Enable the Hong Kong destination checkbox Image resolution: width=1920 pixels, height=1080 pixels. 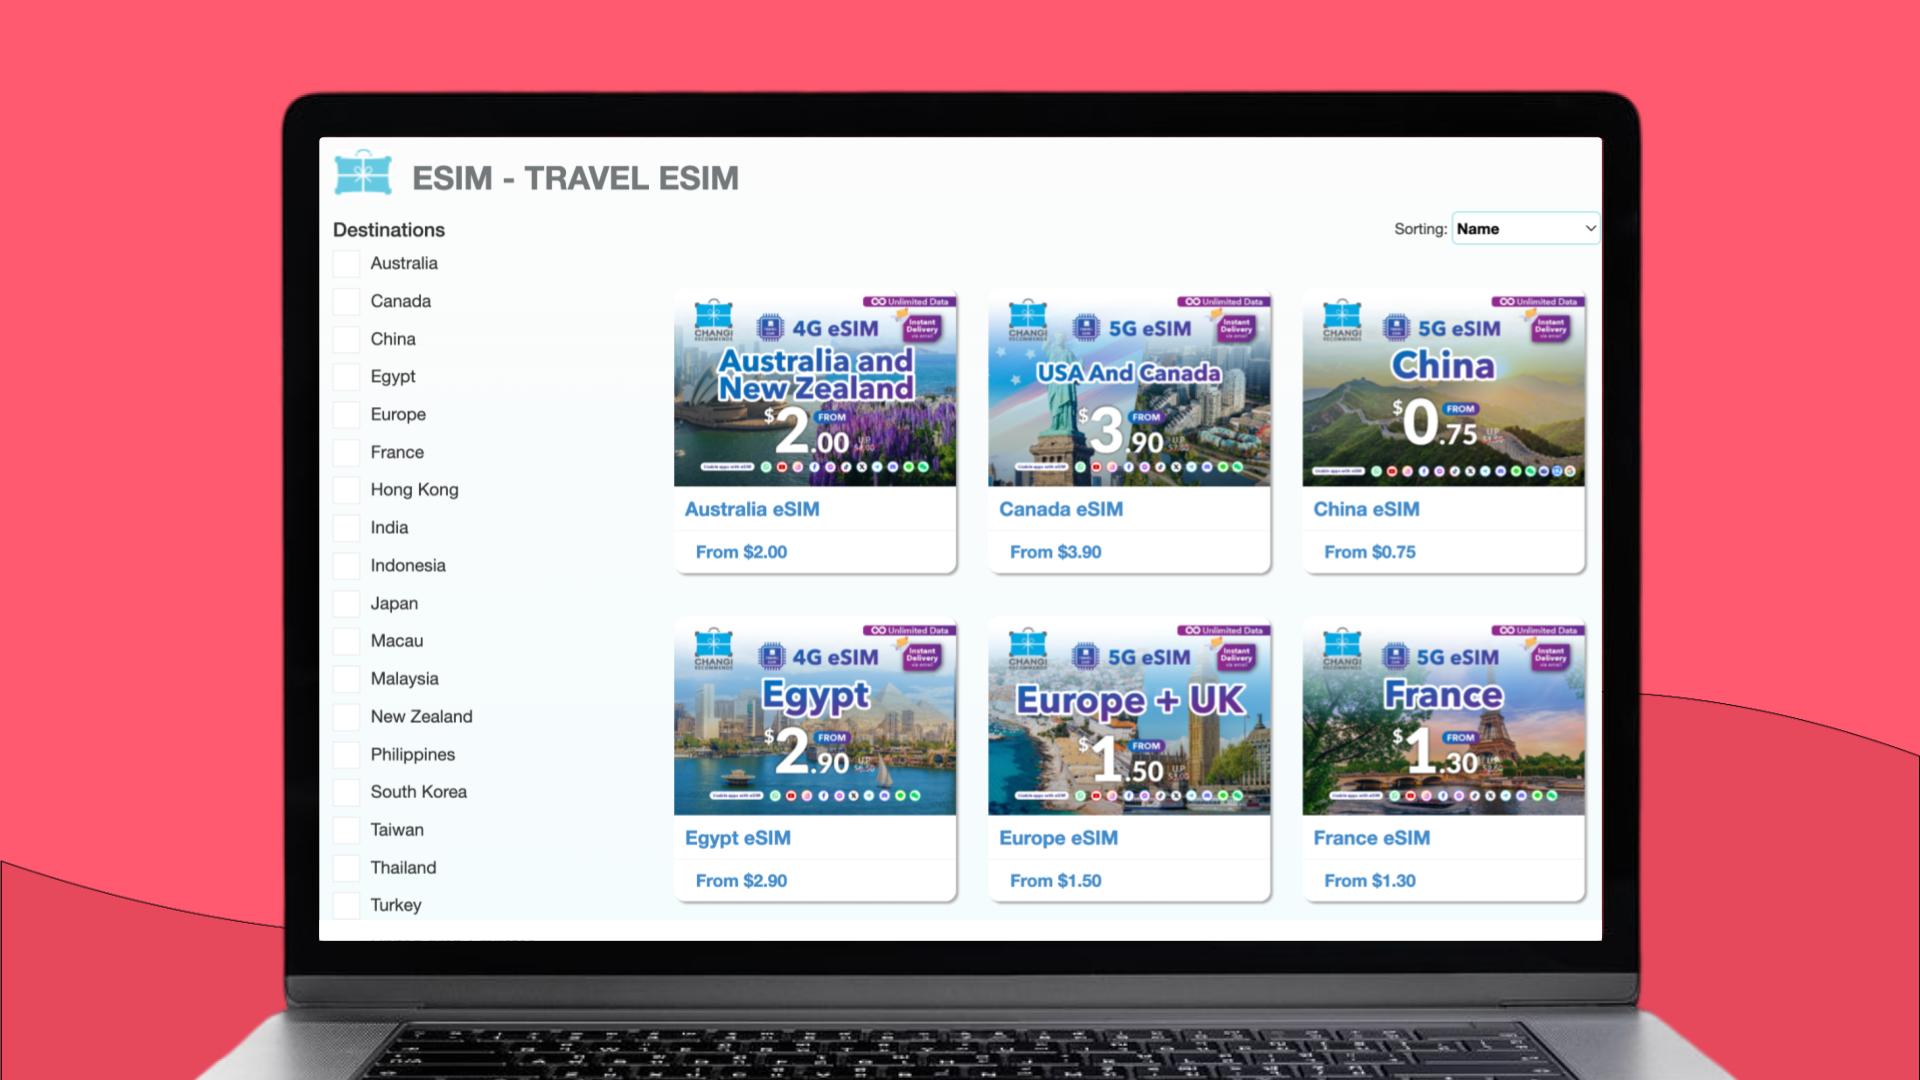click(346, 489)
